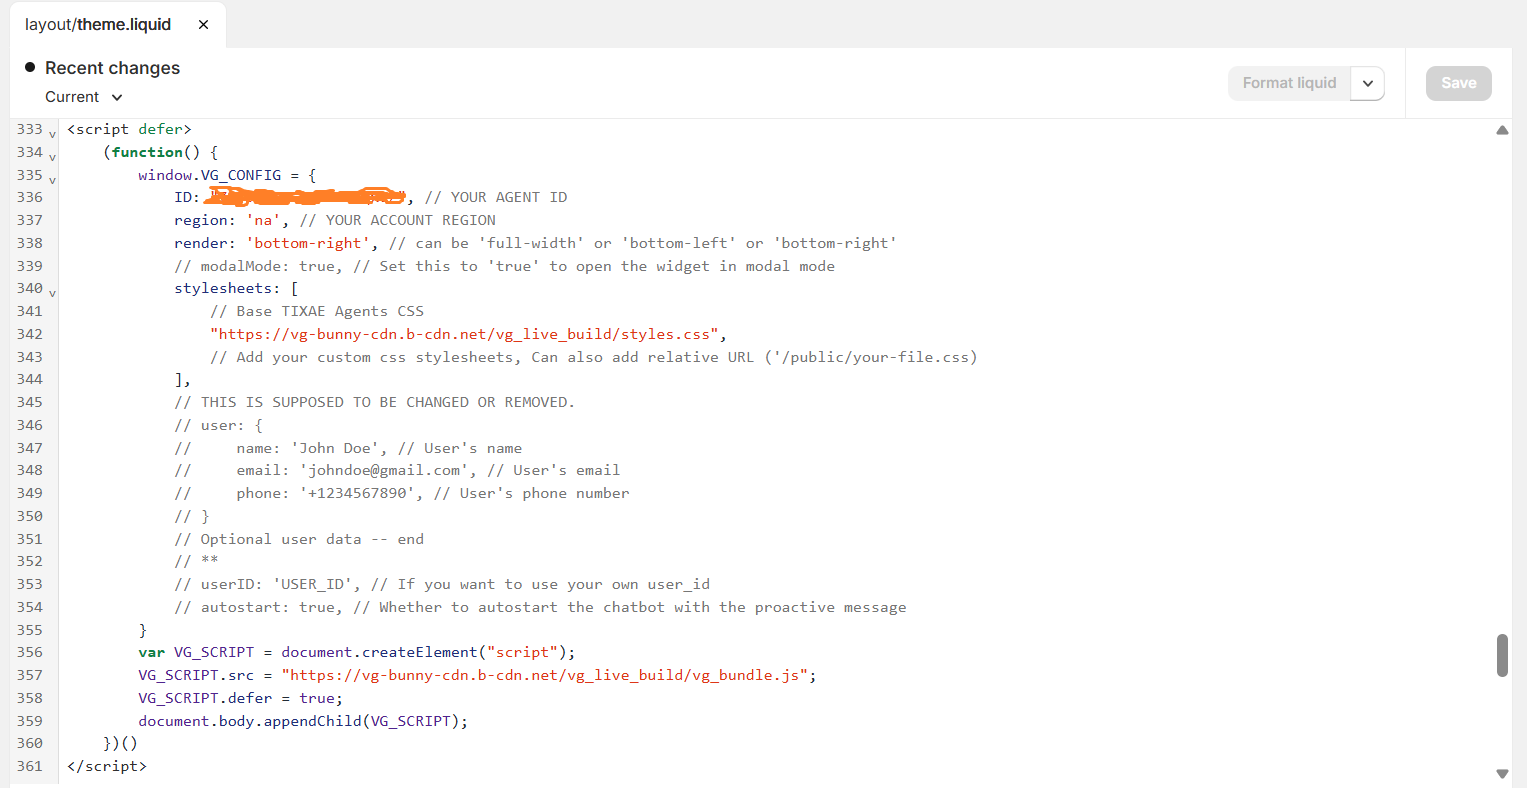The height and width of the screenshot is (788, 1527).
Task: Click document.body.appendChild(VG_SCRIPT) line
Action: [303, 721]
